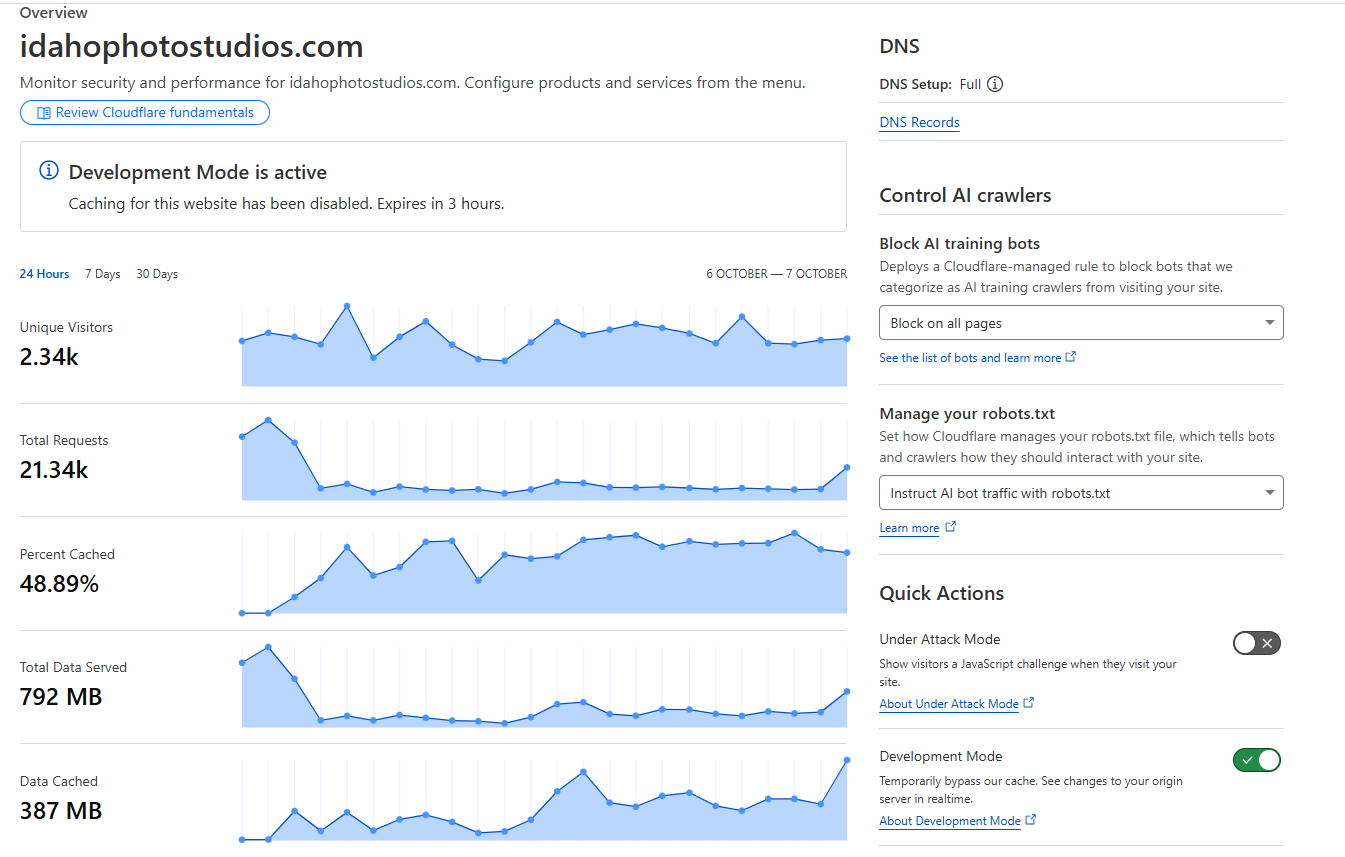Image resolution: width=1345 pixels, height=857 pixels.
Task: Open See the list of bots link
Action: click(x=970, y=357)
